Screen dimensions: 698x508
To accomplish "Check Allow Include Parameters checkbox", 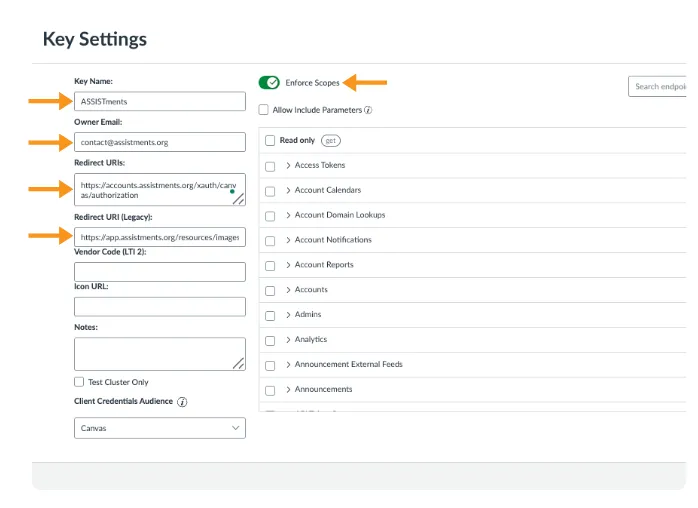I will 264,110.
